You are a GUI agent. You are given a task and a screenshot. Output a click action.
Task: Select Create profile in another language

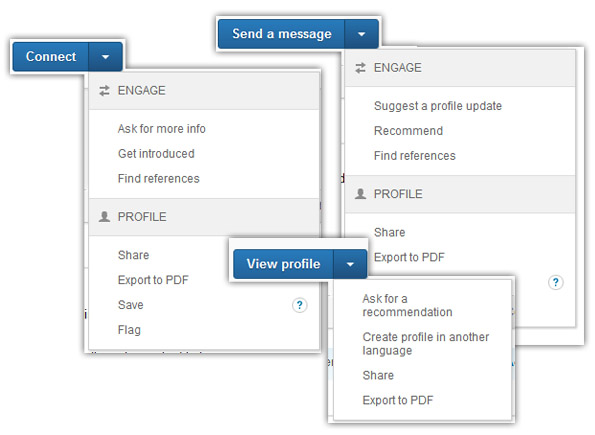tap(426, 344)
